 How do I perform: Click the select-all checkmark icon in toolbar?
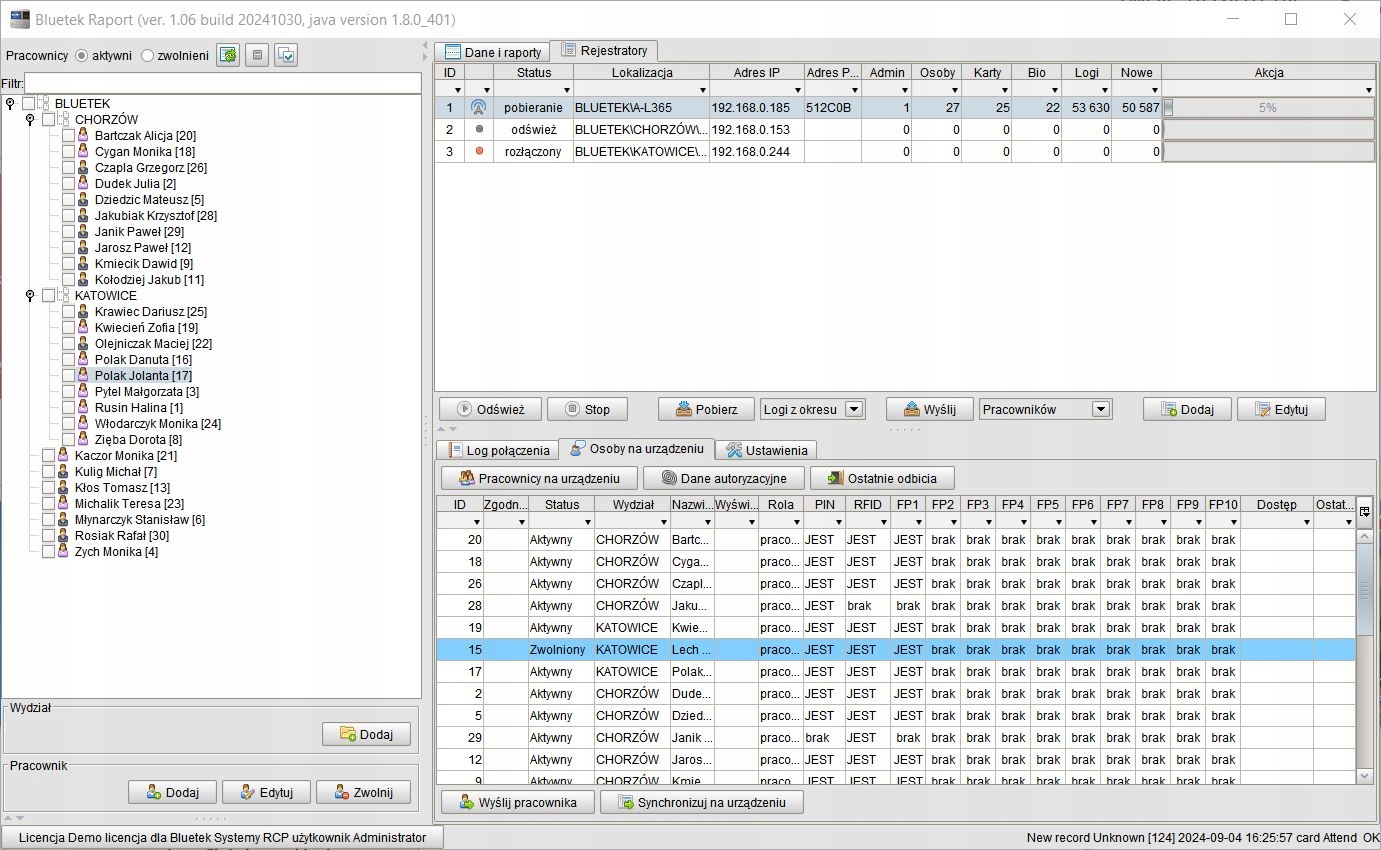tap(286, 56)
